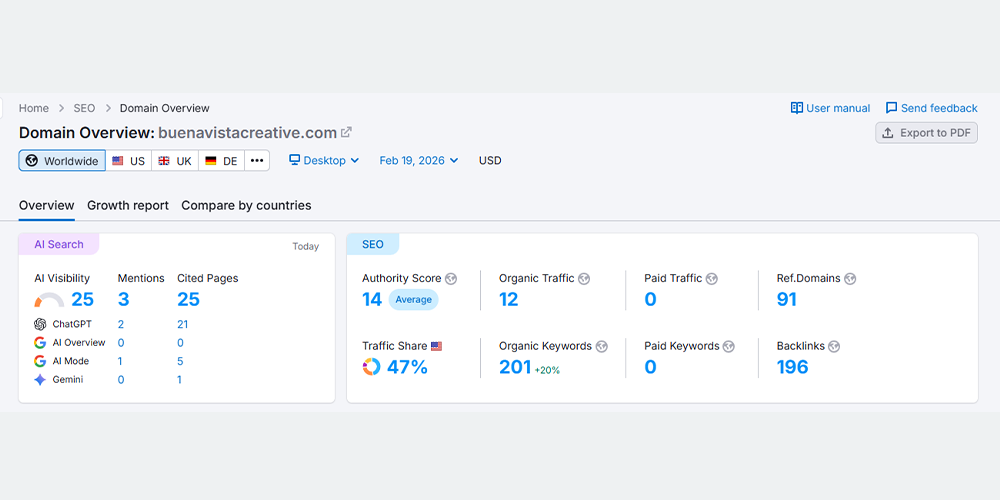Click info icon beside Ref.Domains
Viewport: 1000px width, 500px height.
pos(850,279)
